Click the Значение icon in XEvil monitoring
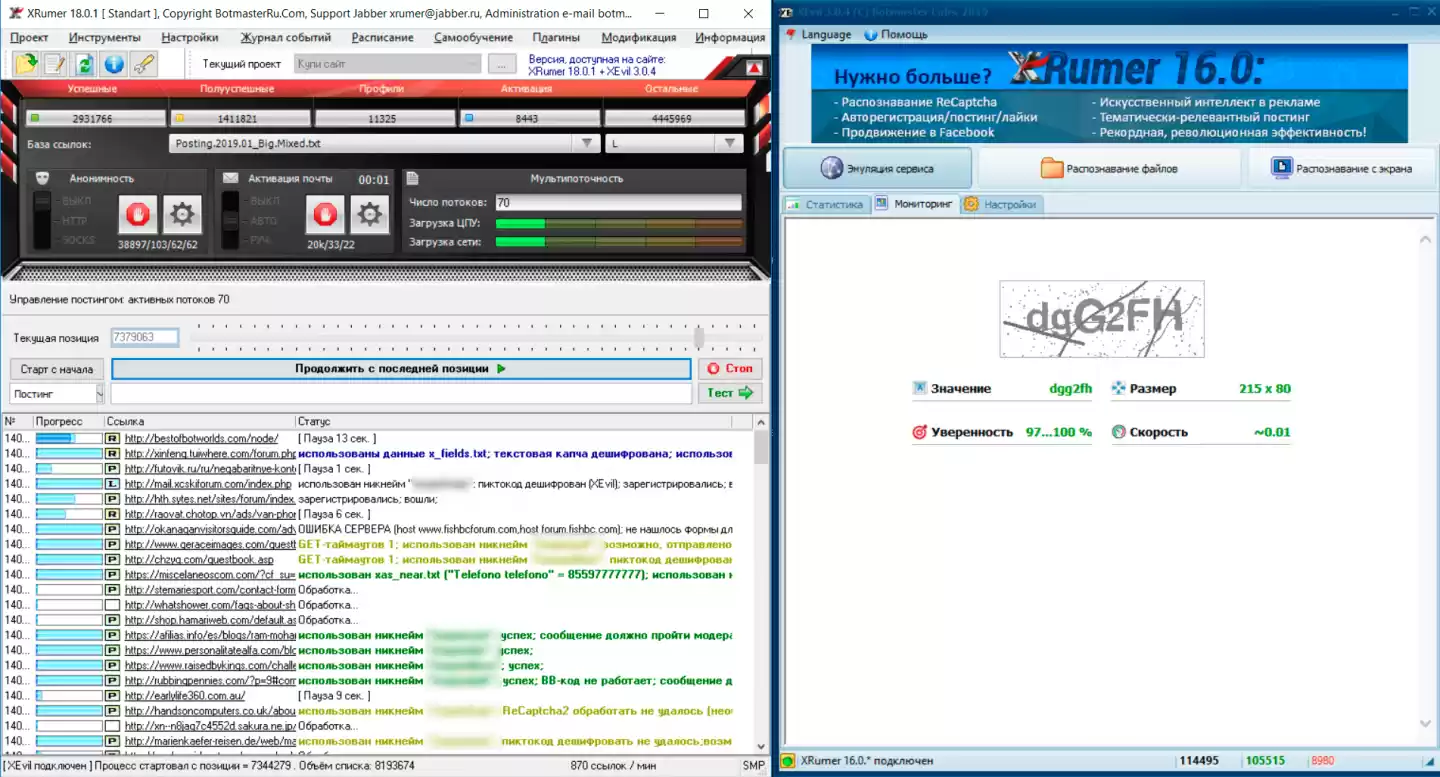Viewport: 1440px width, 777px height. (x=920, y=388)
